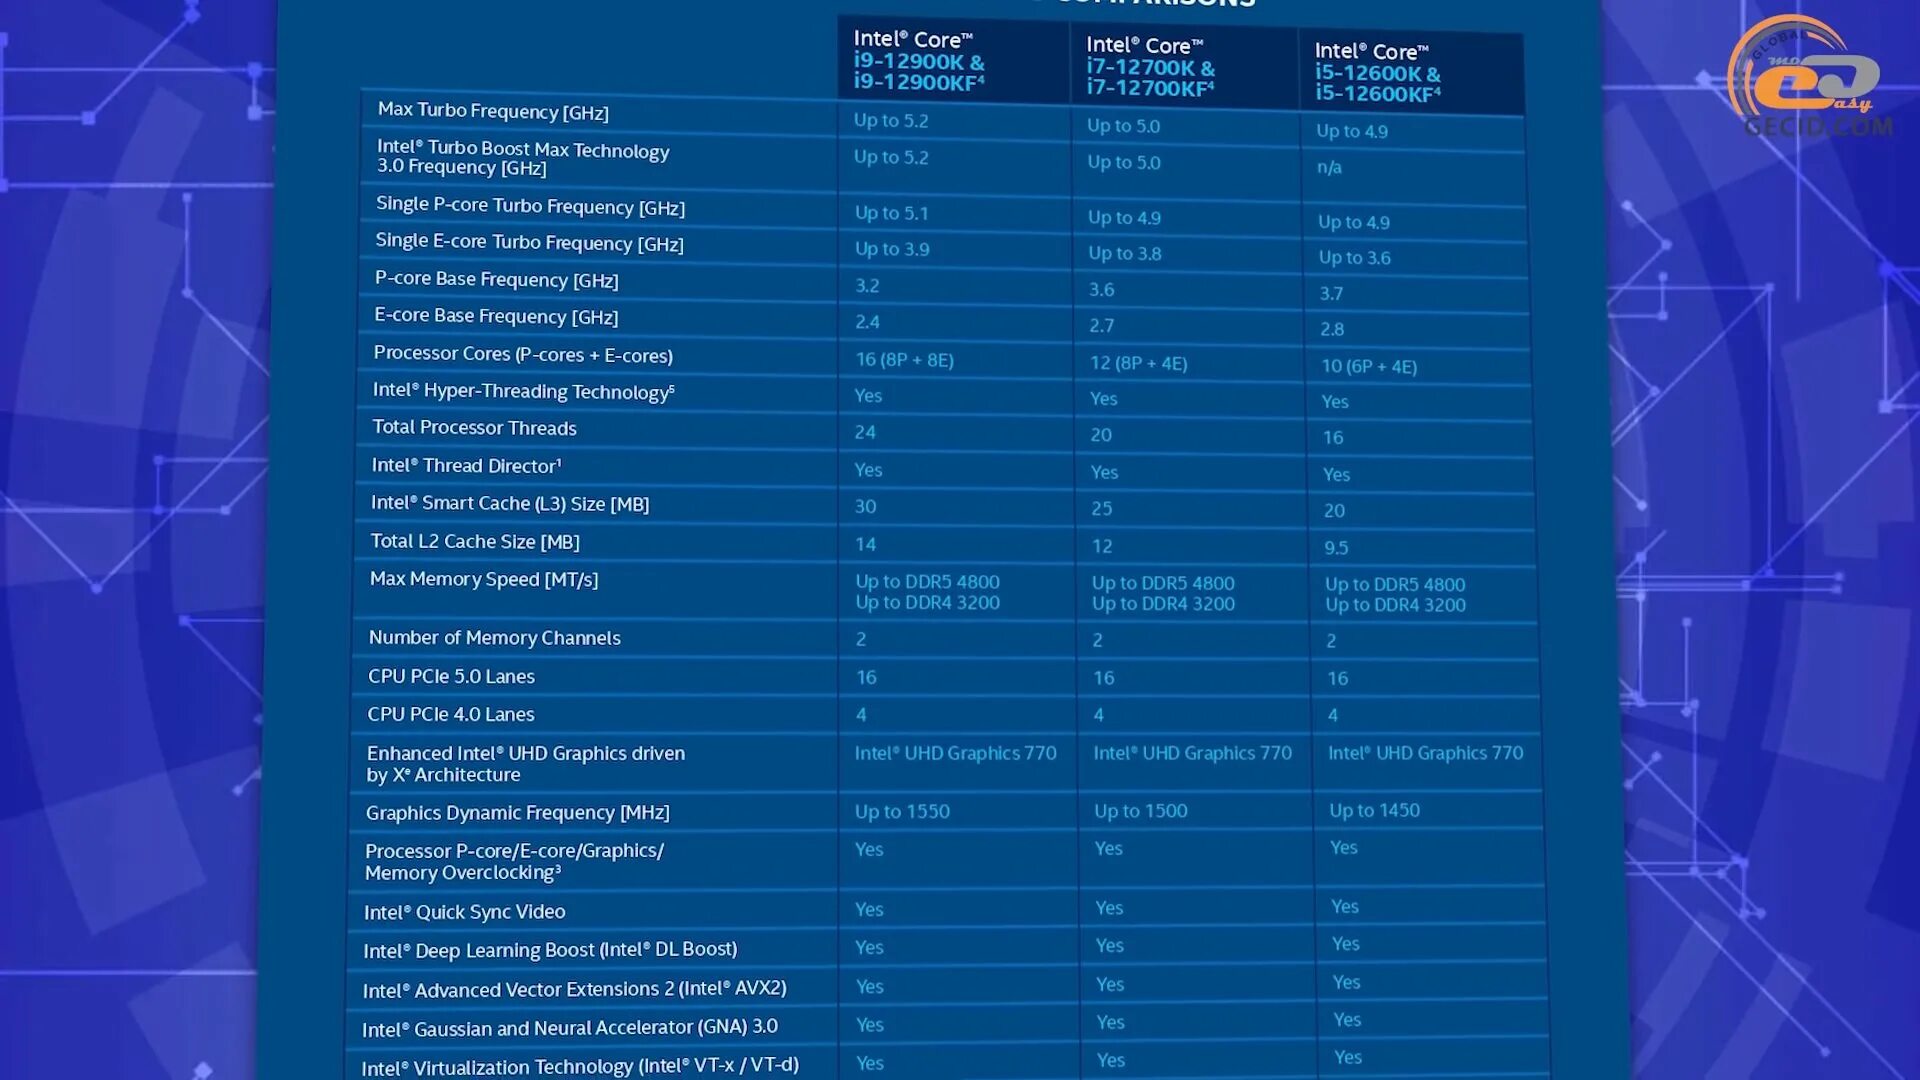Click the Intel Advanced Vector Extensions 2 label
Image resolution: width=1920 pixels, height=1080 pixels.
pyautogui.click(x=574, y=989)
